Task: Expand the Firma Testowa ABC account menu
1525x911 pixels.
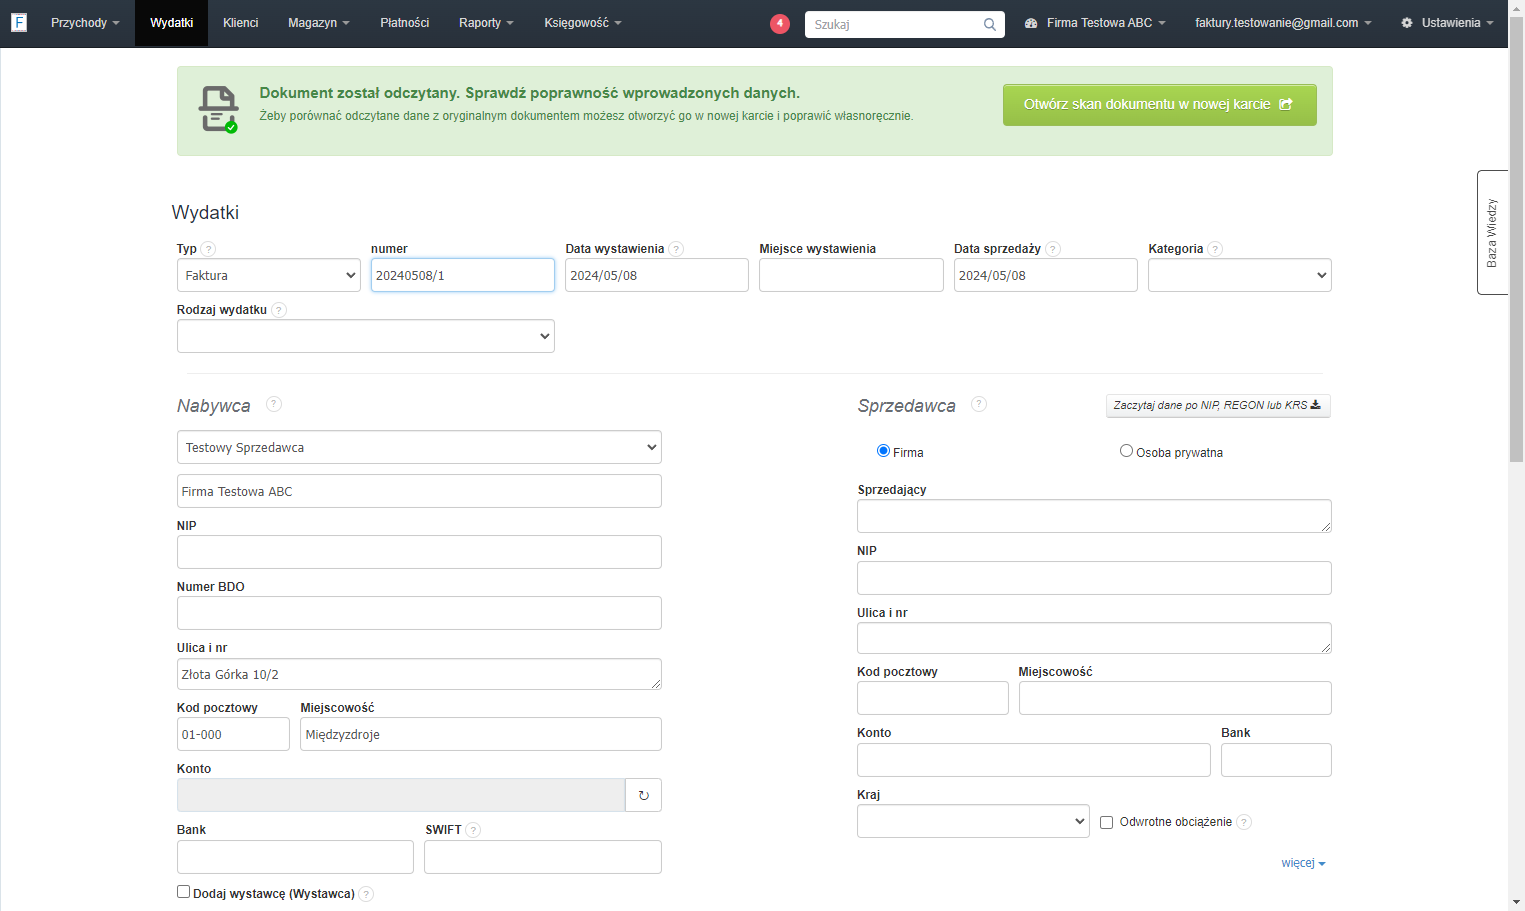Action: point(1095,23)
